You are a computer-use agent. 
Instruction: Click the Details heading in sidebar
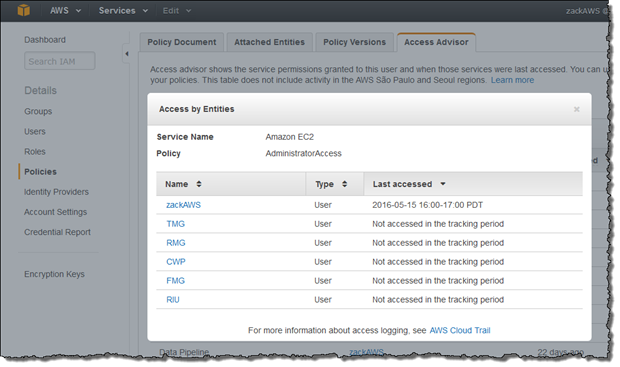[x=40, y=91]
